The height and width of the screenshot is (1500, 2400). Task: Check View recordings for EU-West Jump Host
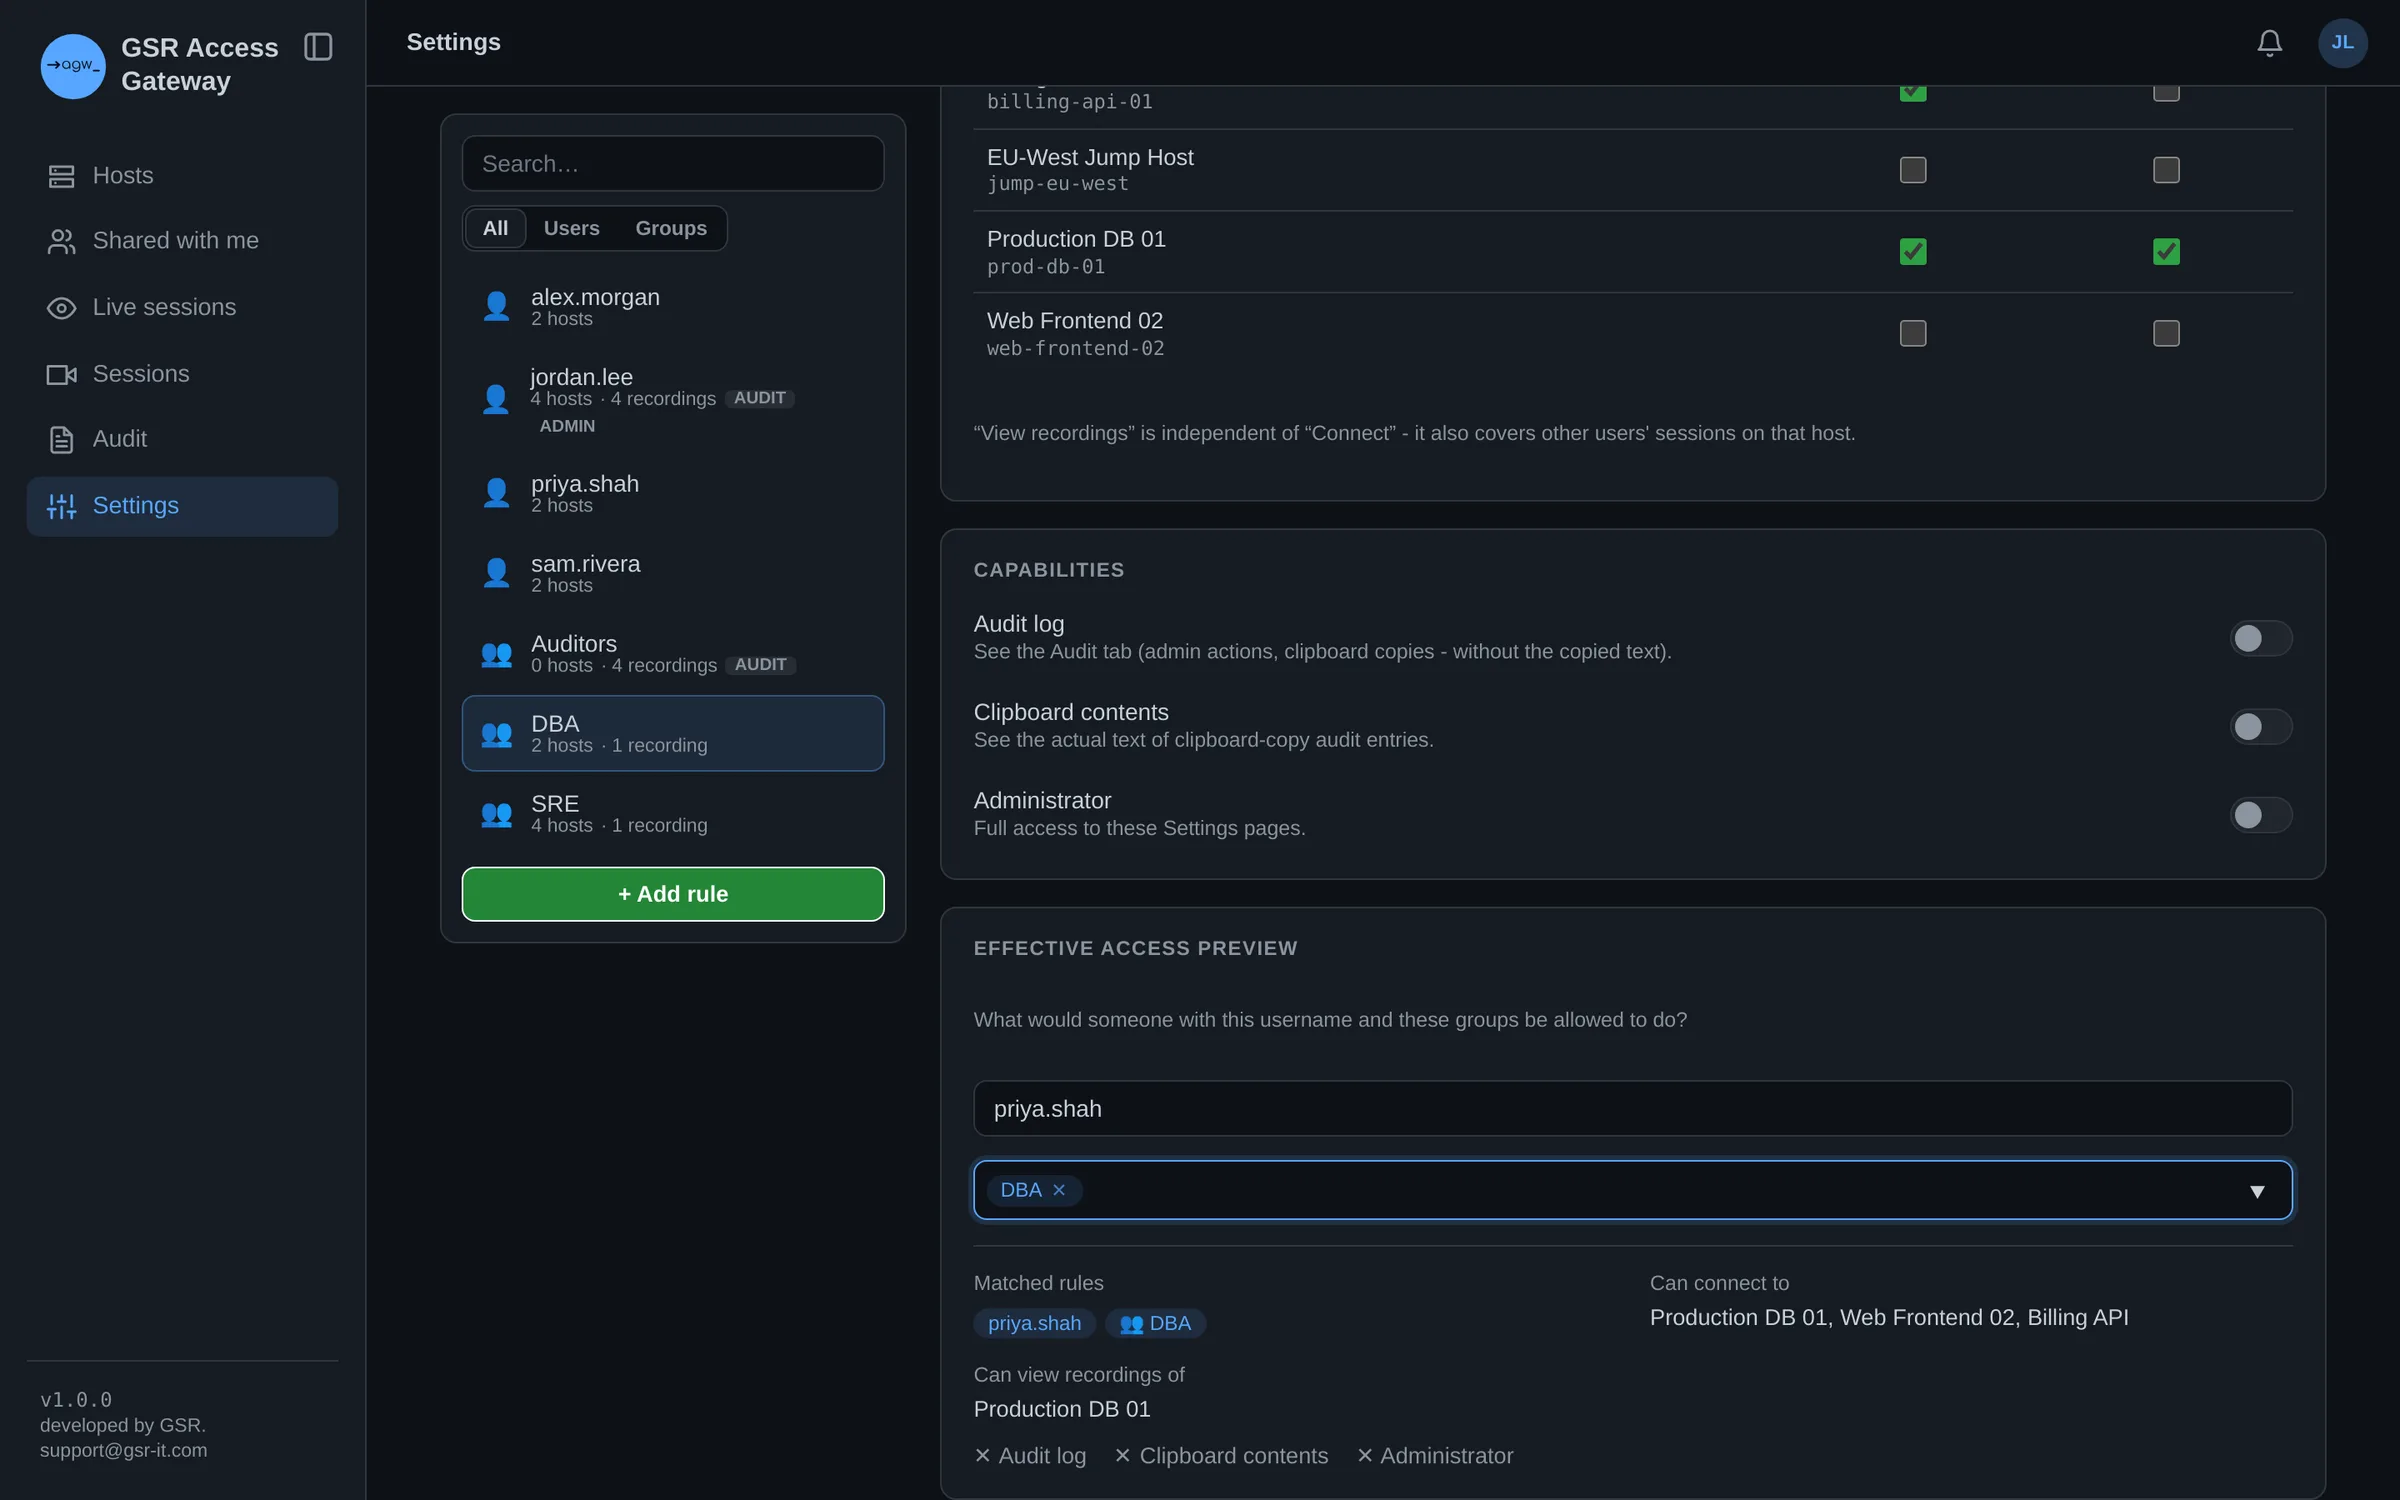click(x=2166, y=170)
